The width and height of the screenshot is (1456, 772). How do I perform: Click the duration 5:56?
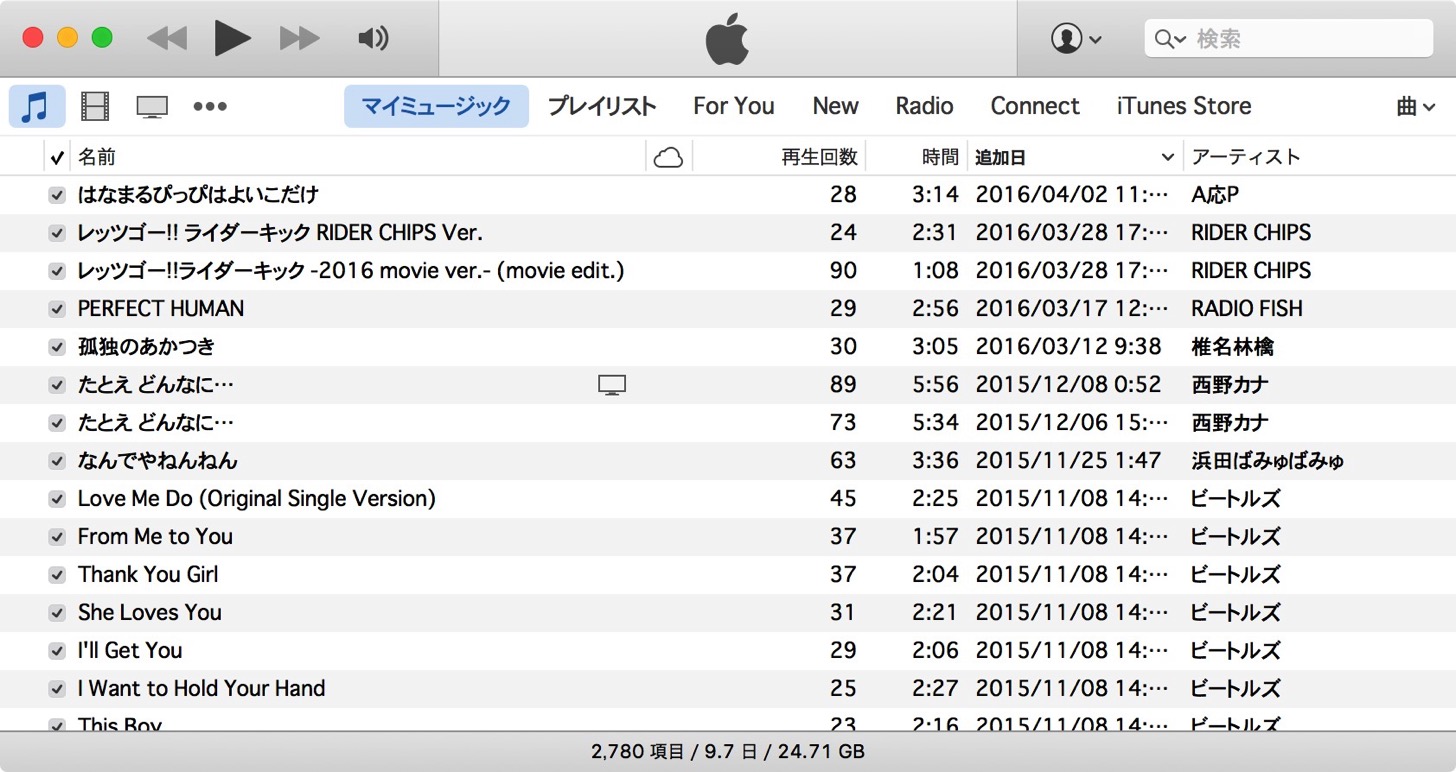(935, 384)
